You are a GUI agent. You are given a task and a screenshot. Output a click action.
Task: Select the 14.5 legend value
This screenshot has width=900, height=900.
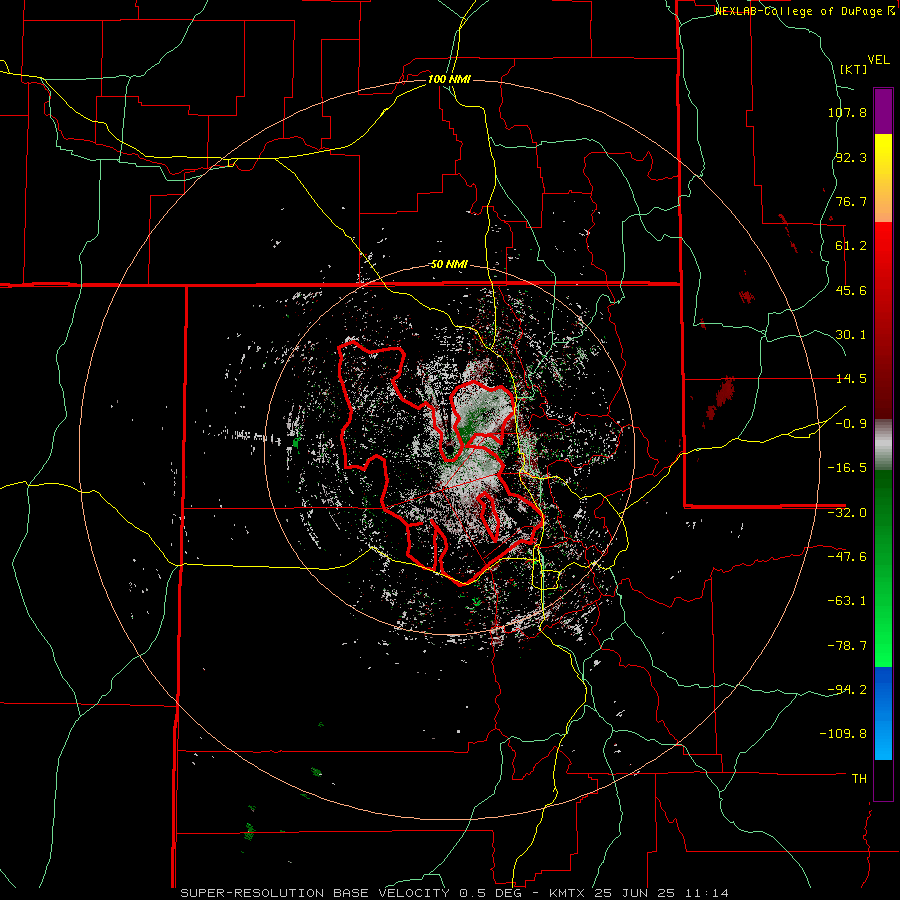click(851, 379)
